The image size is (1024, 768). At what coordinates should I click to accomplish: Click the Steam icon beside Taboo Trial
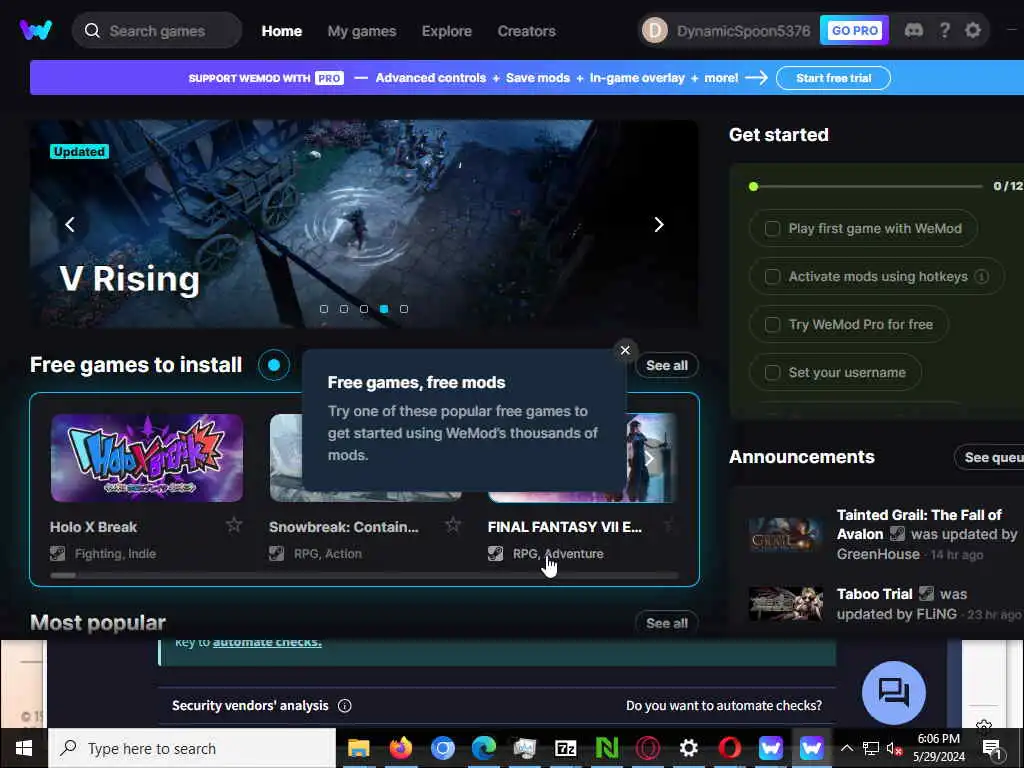(926, 593)
